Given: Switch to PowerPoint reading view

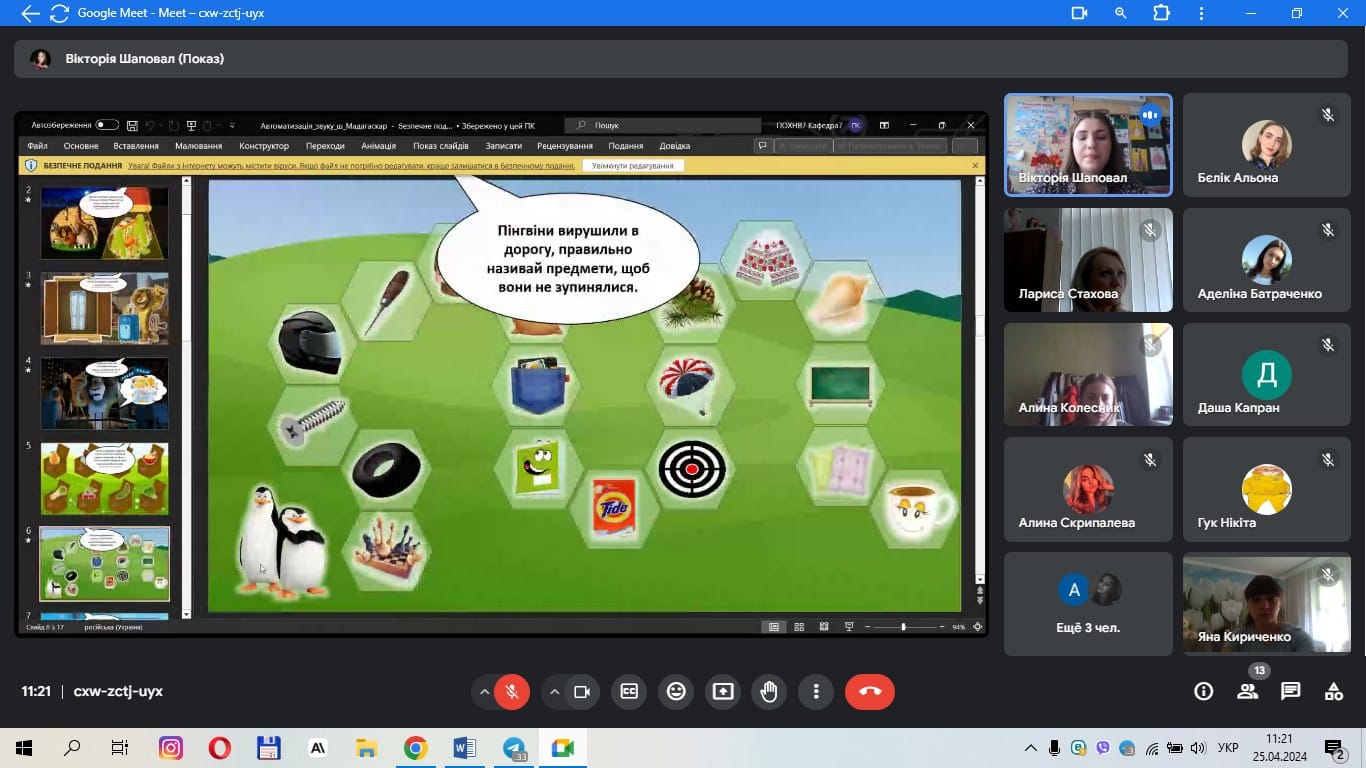Looking at the screenshot, I should coord(824,627).
